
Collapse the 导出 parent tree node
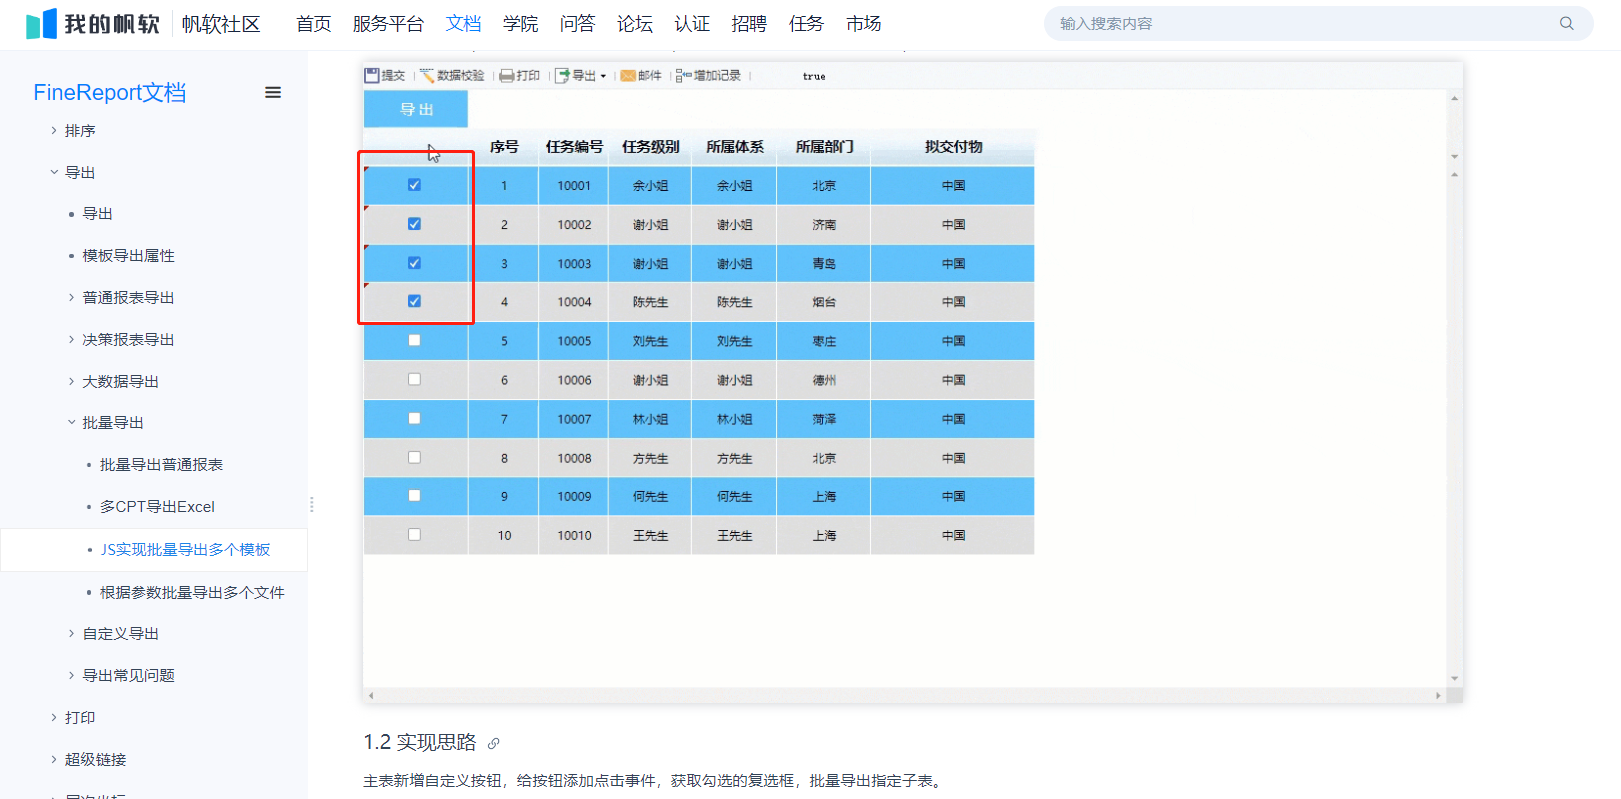[54, 172]
